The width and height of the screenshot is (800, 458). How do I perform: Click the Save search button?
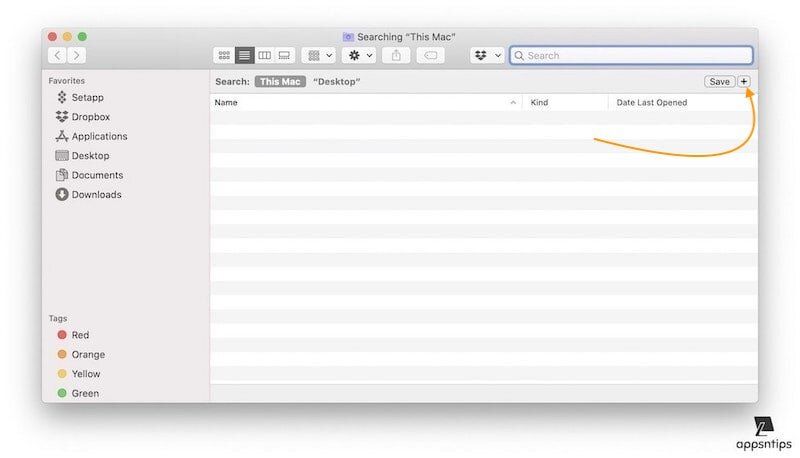pyautogui.click(x=719, y=81)
